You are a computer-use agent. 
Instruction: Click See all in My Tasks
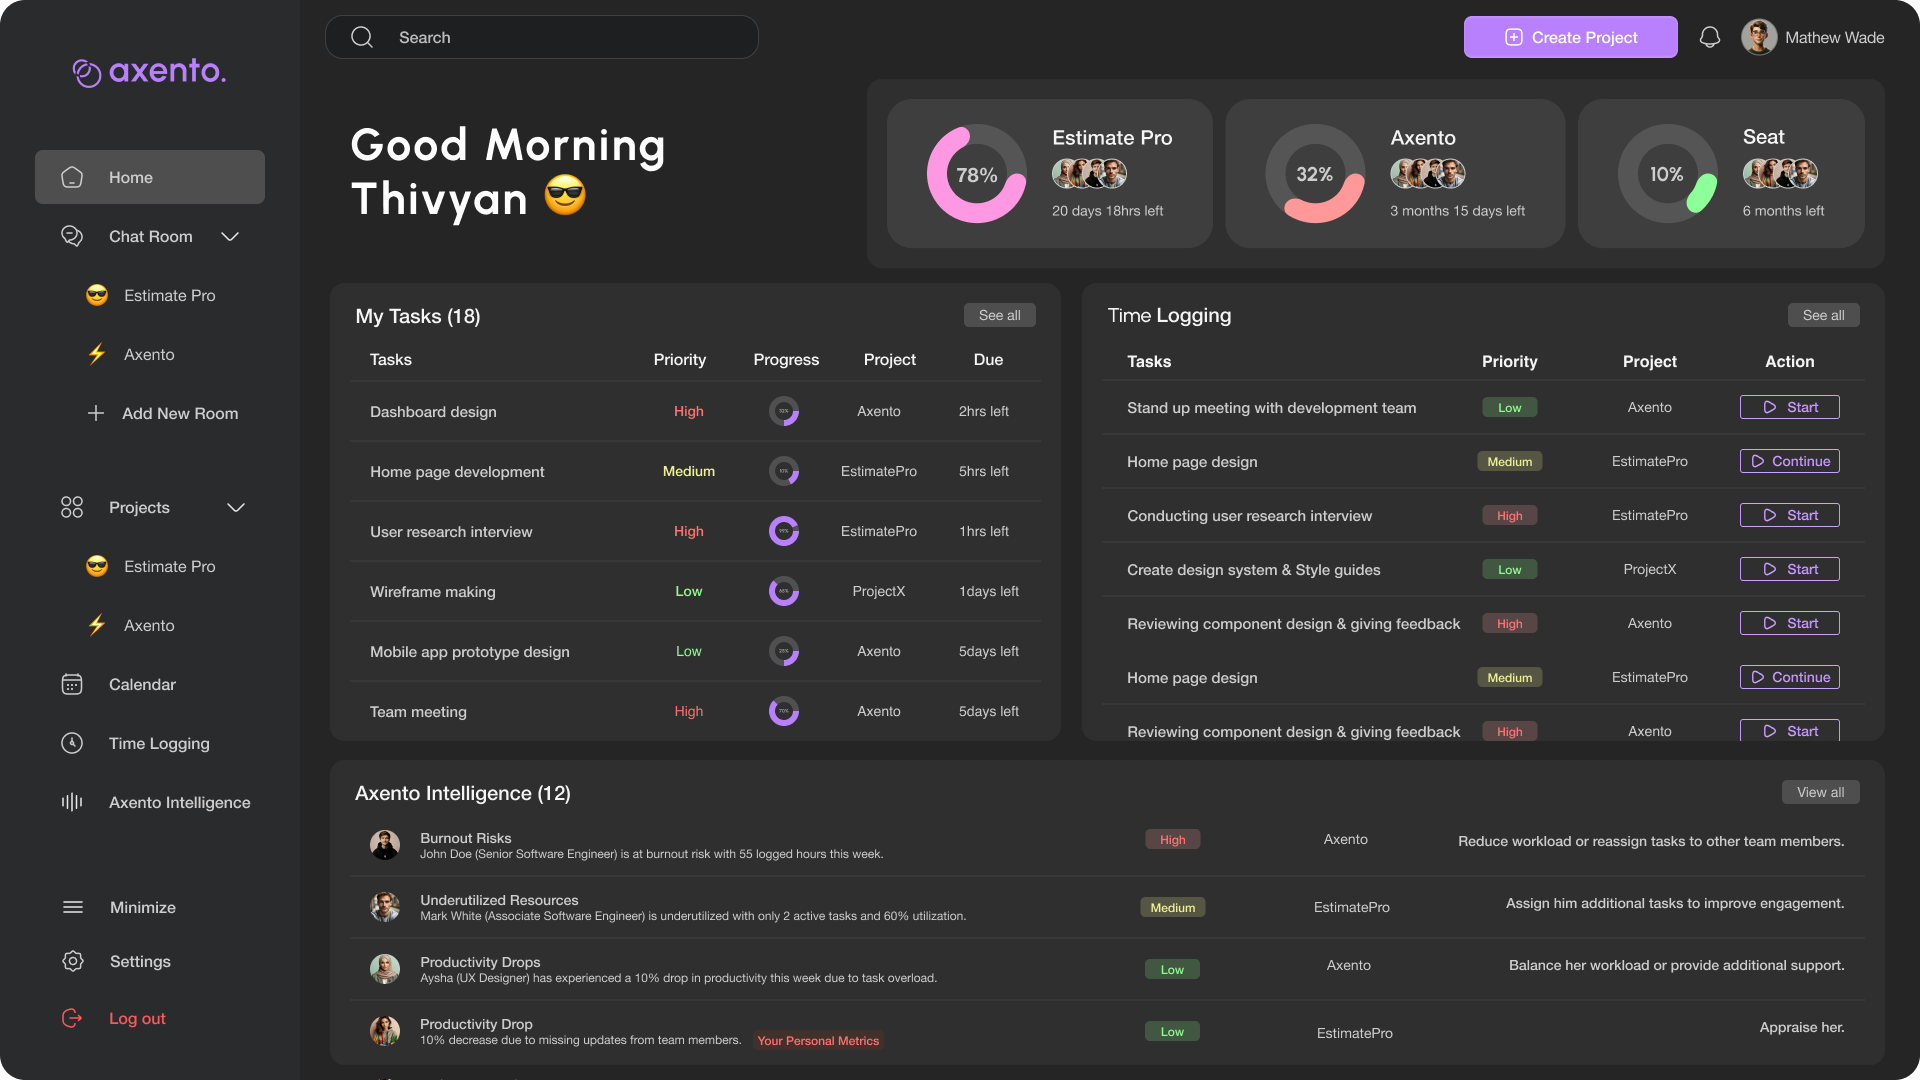click(x=999, y=315)
